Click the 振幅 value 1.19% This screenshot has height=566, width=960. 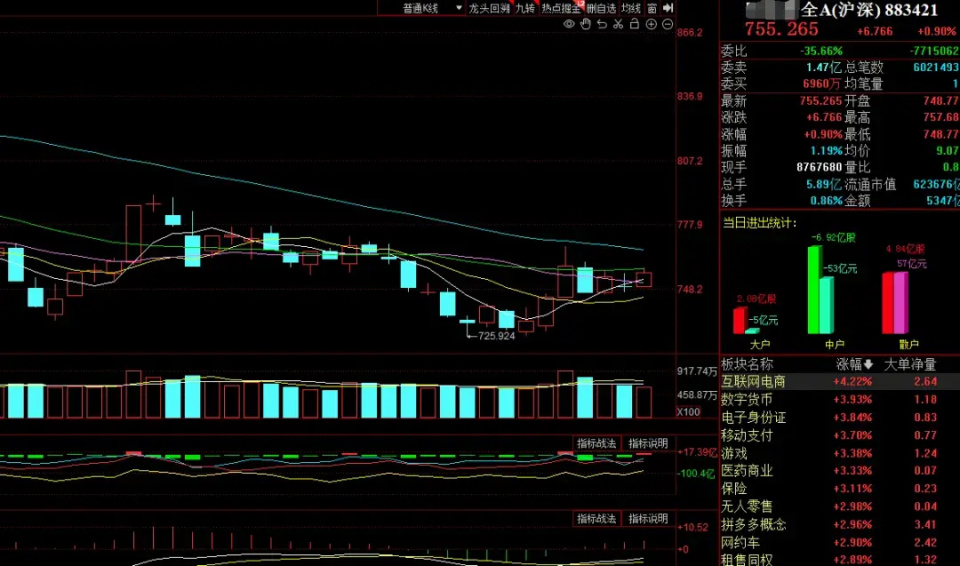(x=828, y=151)
